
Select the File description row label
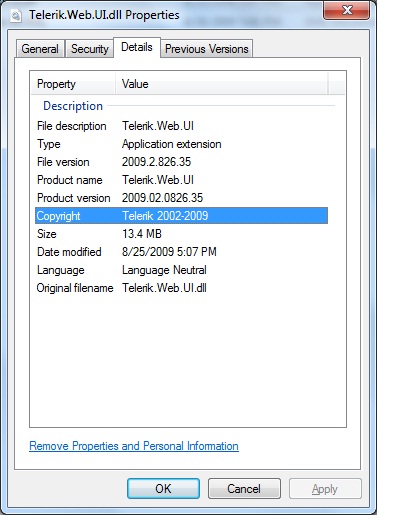pos(72,126)
